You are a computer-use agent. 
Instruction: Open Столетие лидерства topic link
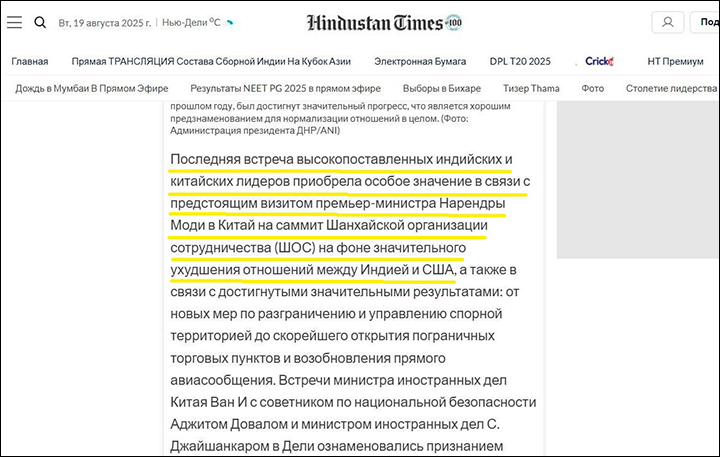(672, 88)
